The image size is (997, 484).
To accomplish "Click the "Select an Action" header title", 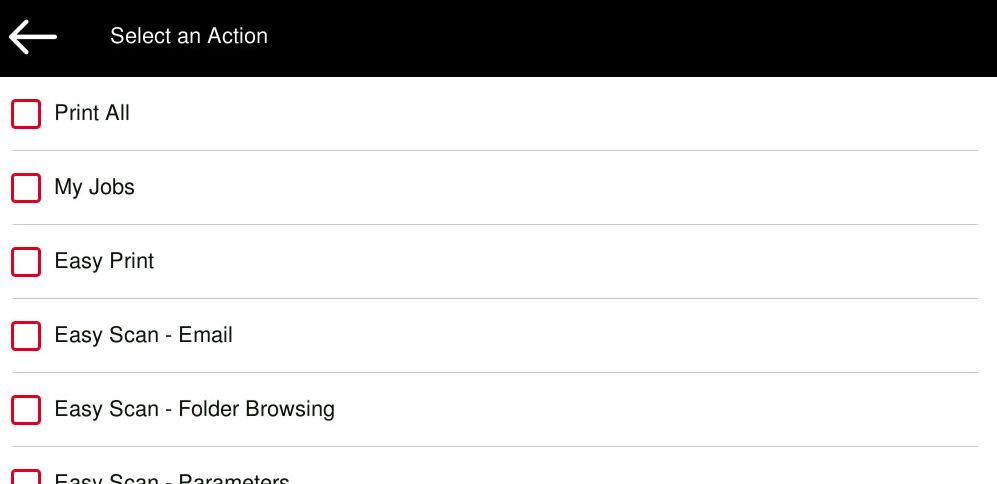I will click(x=189, y=36).
